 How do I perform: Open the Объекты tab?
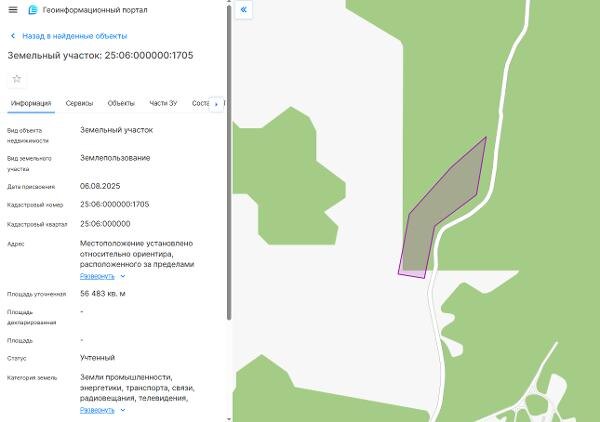click(x=121, y=103)
